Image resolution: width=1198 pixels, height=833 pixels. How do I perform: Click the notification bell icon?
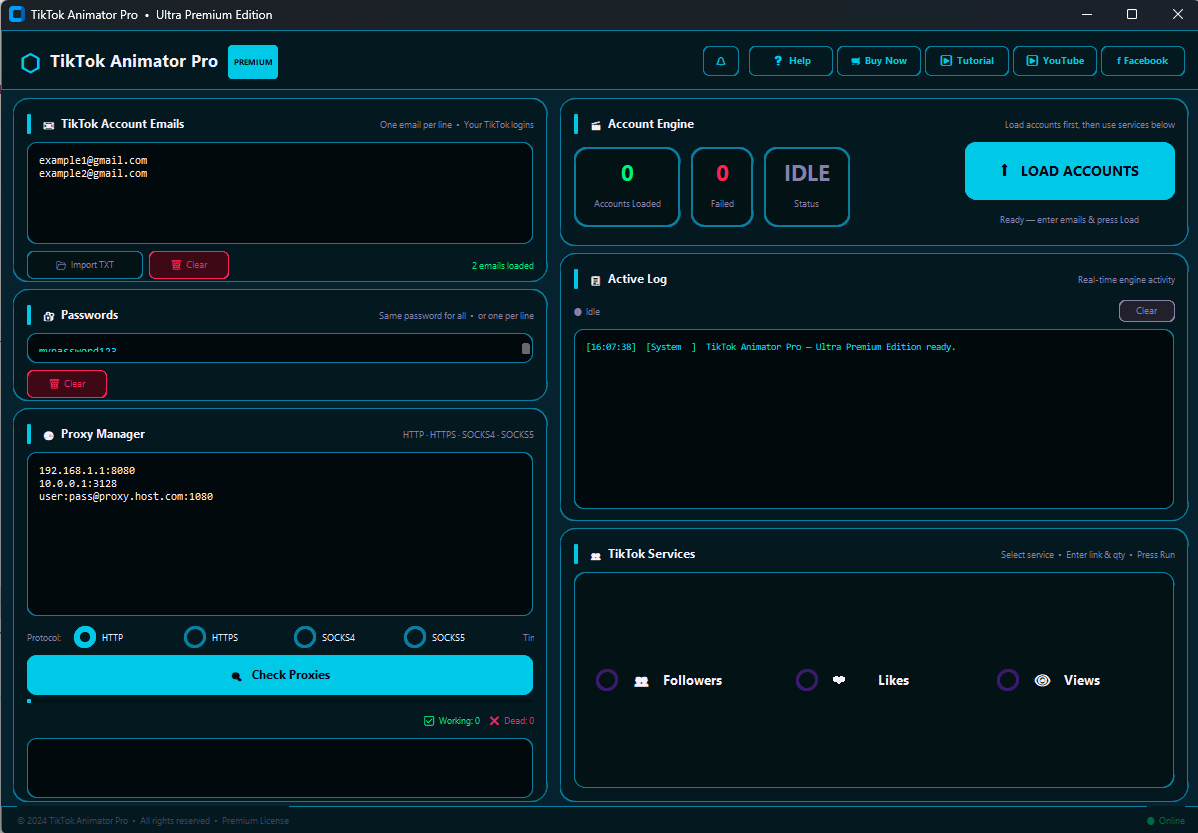720,61
